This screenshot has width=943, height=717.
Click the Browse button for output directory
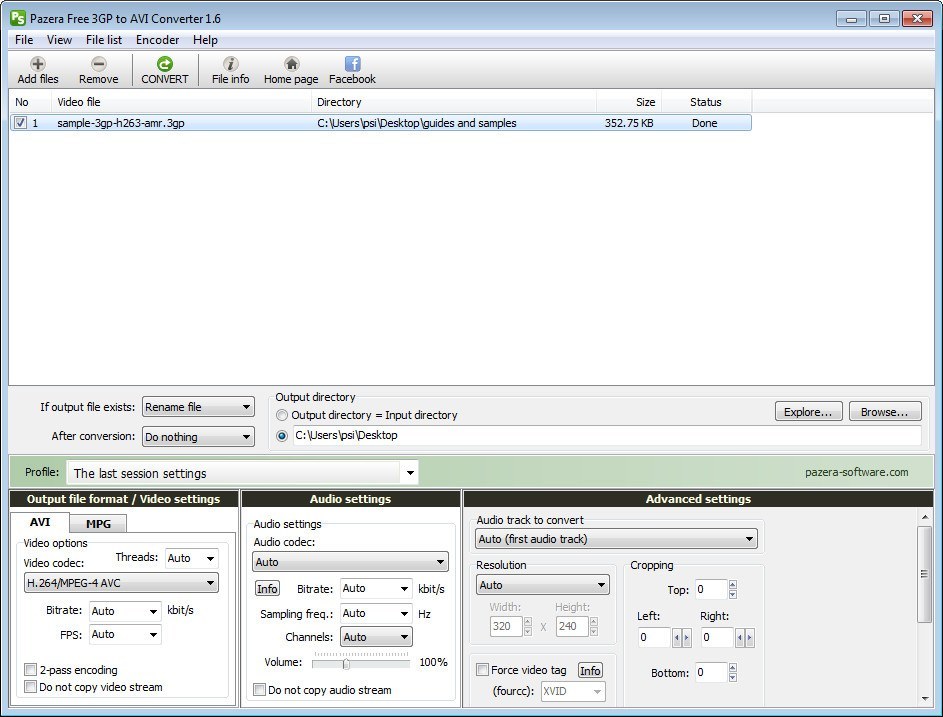point(886,411)
